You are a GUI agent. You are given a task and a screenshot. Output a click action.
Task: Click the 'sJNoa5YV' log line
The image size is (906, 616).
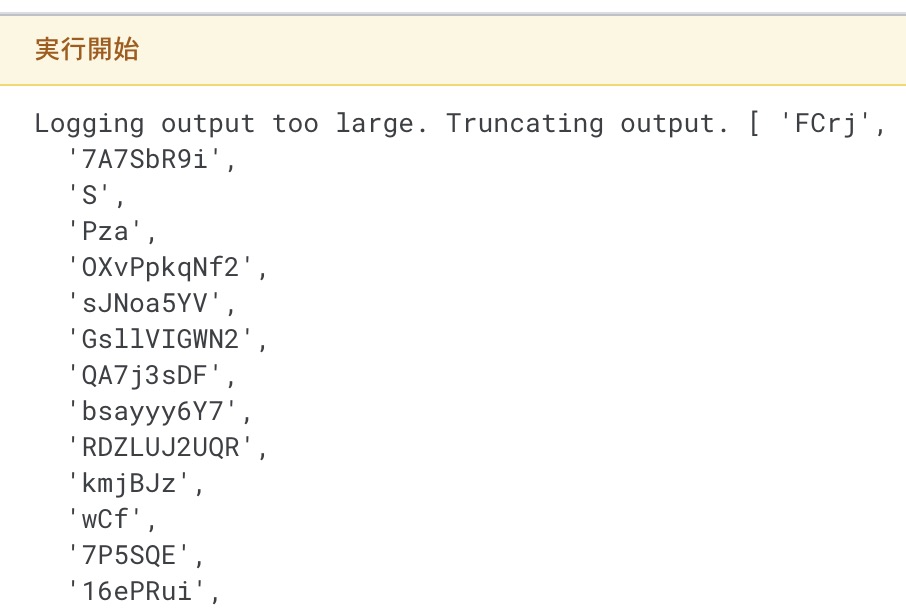point(144,303)
